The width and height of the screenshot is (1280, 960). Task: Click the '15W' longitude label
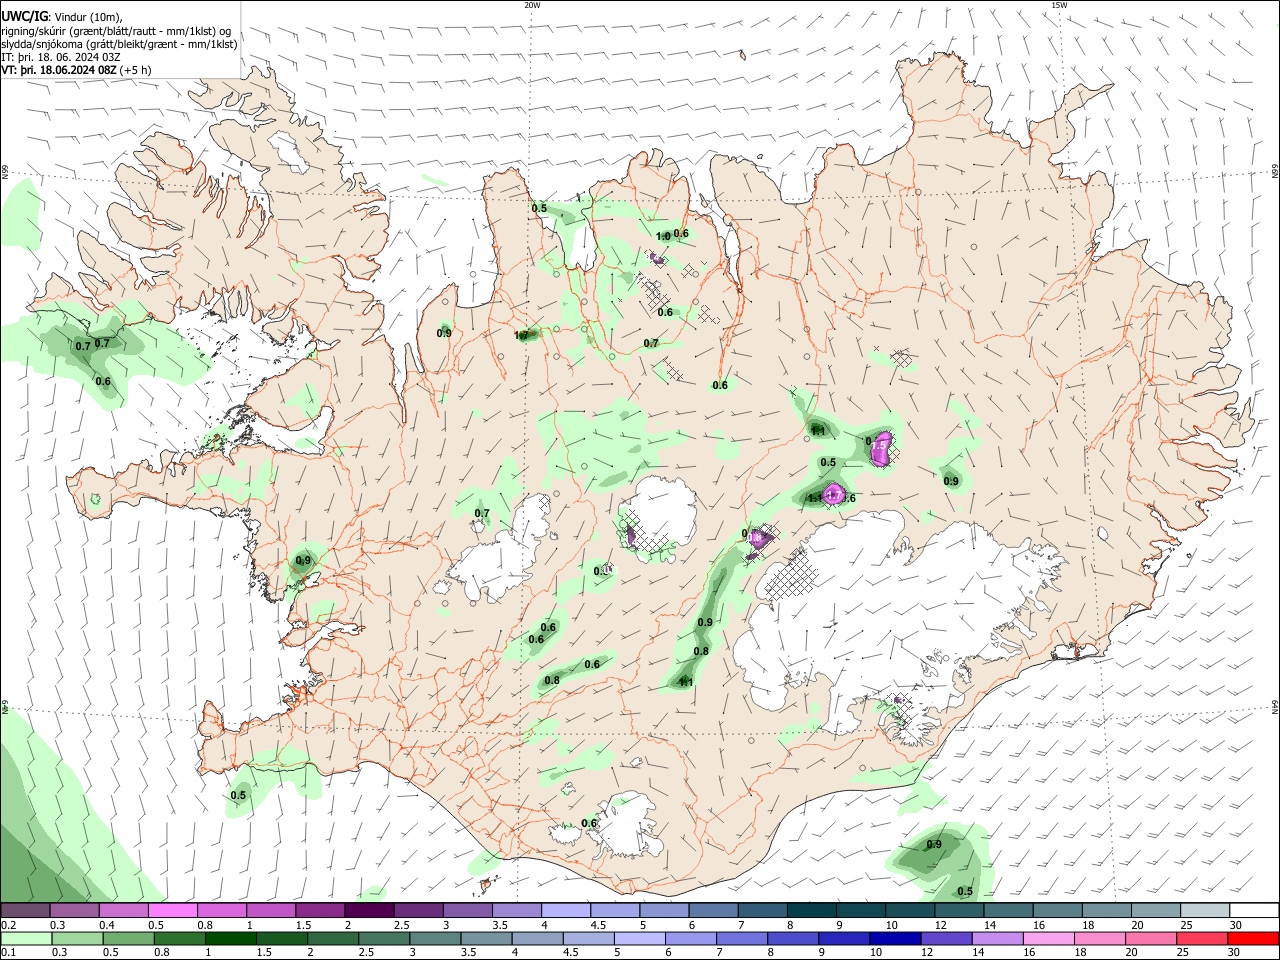(x=1059, y=5)
